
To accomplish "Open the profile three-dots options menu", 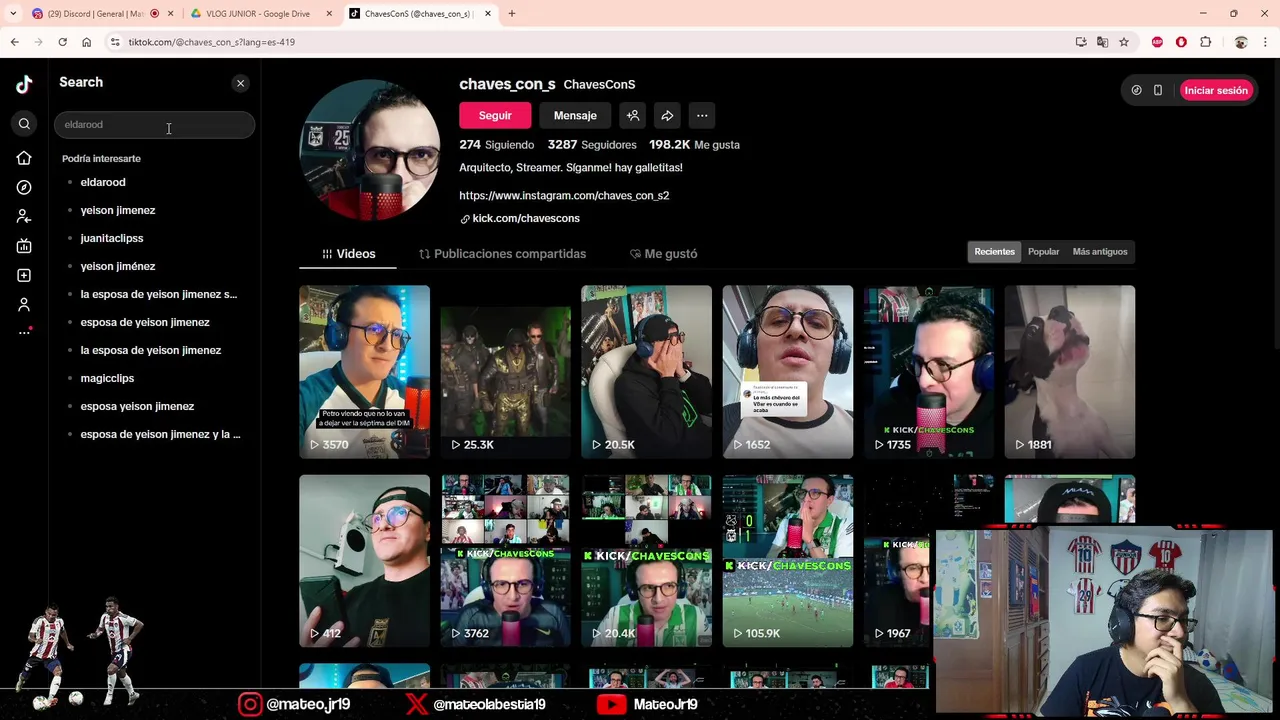I will (x=702, y=115).
